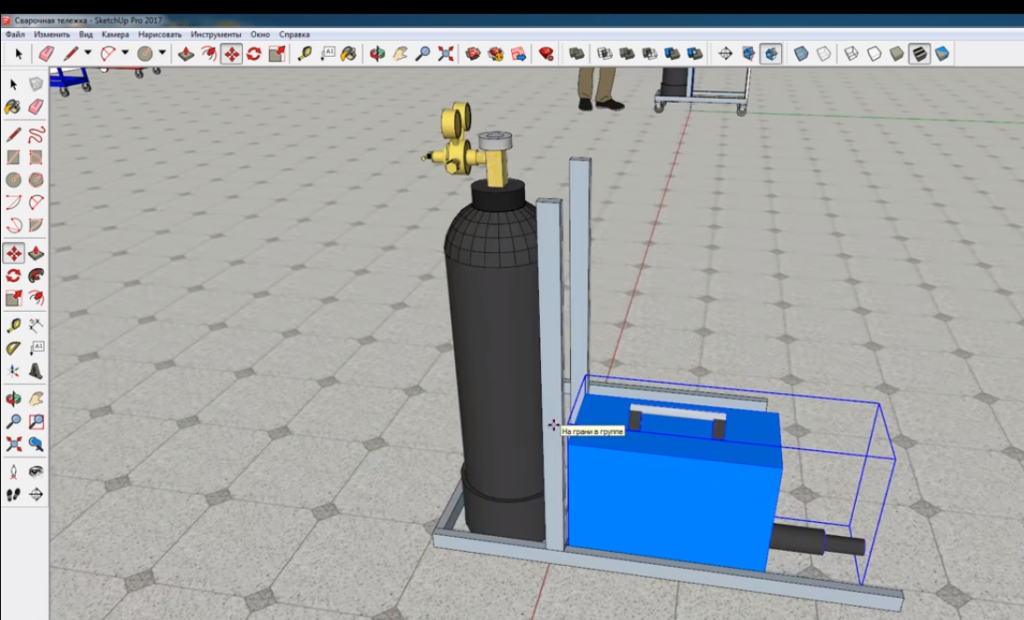Activate the Push/Pull tool in top toolbar
Viewport: 1024px width, 620px height.
coord(186,53)
